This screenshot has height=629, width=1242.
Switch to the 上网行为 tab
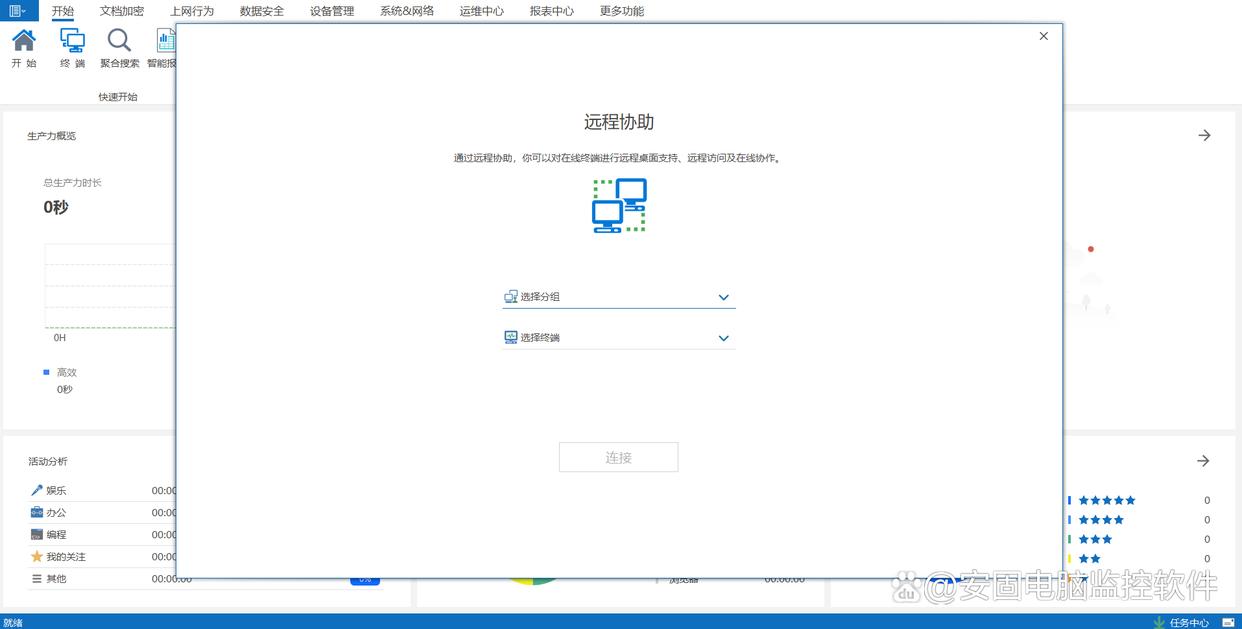pyautogui.click(x=192, y=11)
